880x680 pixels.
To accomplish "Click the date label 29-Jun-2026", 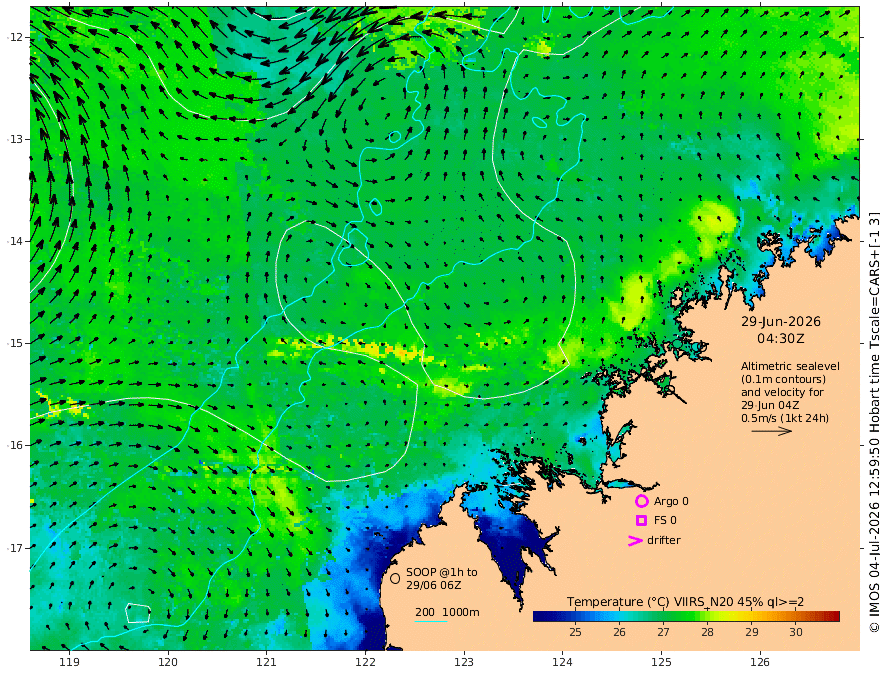I will (x=781, y=321).
